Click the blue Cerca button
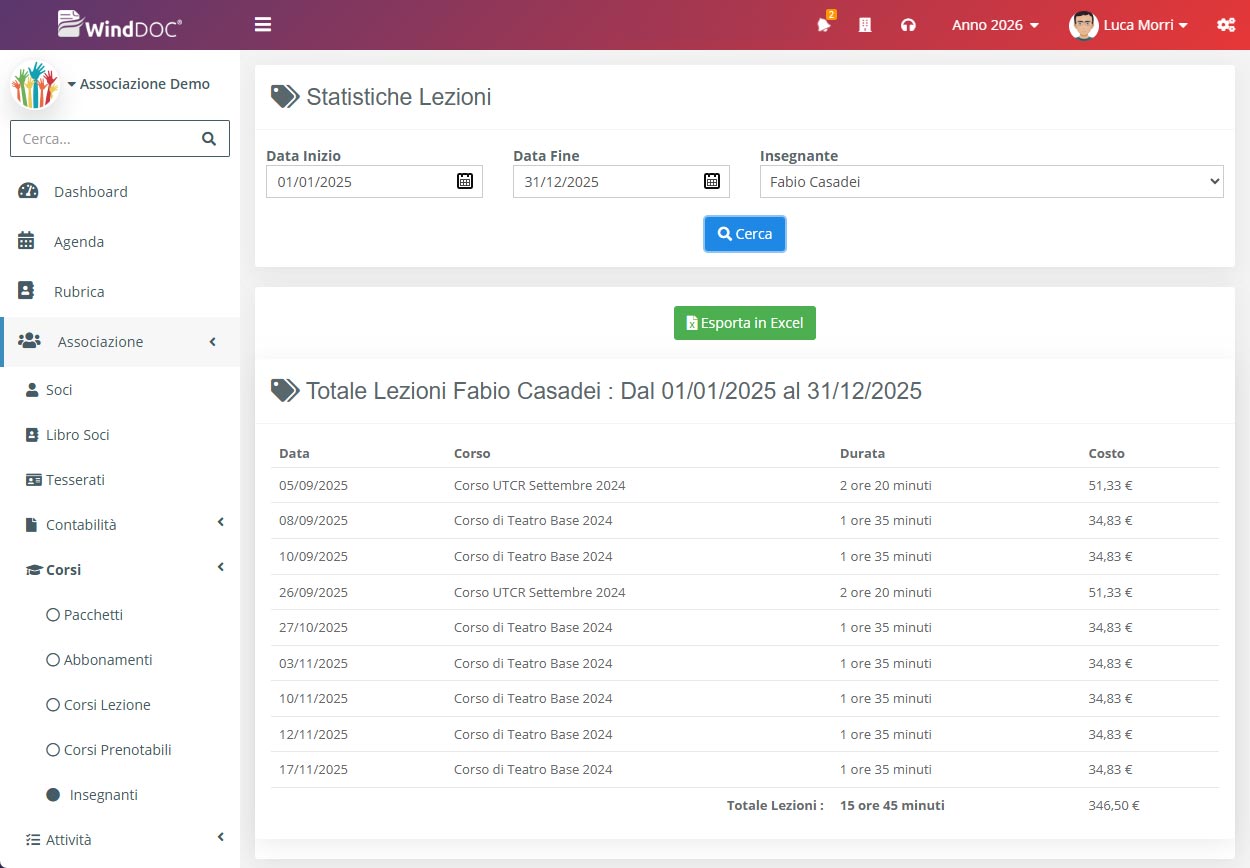Image resolution: width=1250 pixels, height=868 pixels. pos(745,234)
